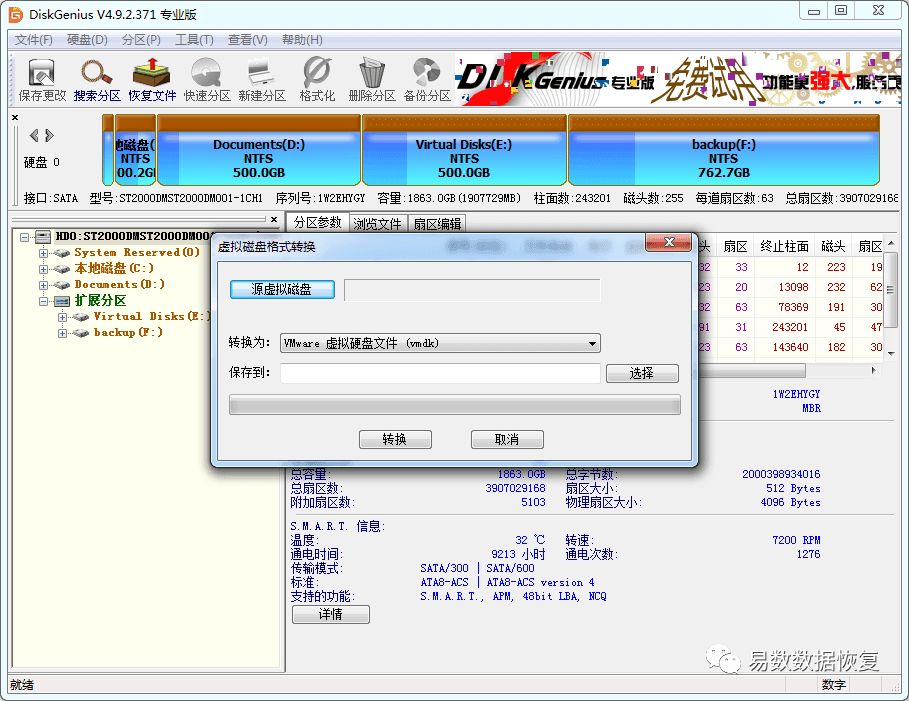Close the disk map pane with X
Image resolution: width=909 pixels, height=701 pixels.
tap(15, 118)
